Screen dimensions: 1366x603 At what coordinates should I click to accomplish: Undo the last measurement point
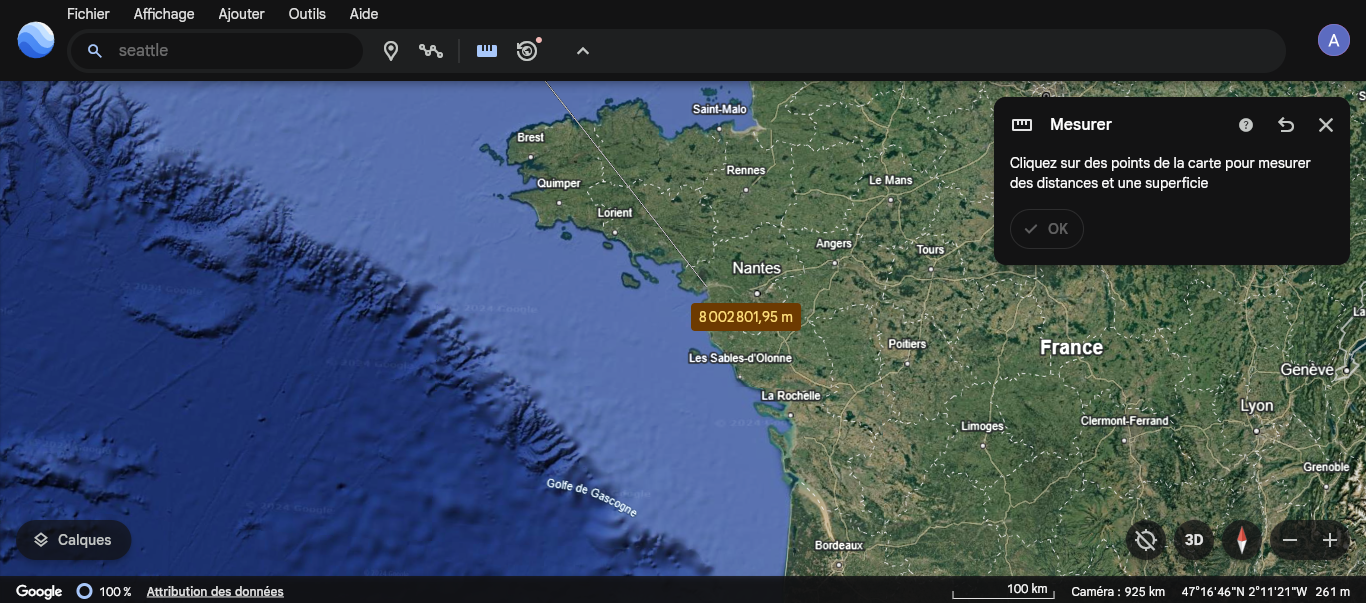coord(1286,125)
